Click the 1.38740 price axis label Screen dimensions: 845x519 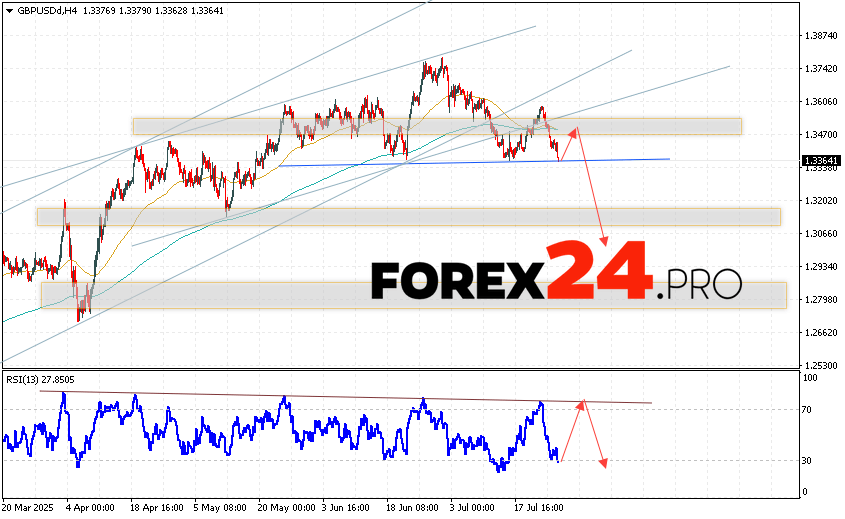[x=820, y=36]
